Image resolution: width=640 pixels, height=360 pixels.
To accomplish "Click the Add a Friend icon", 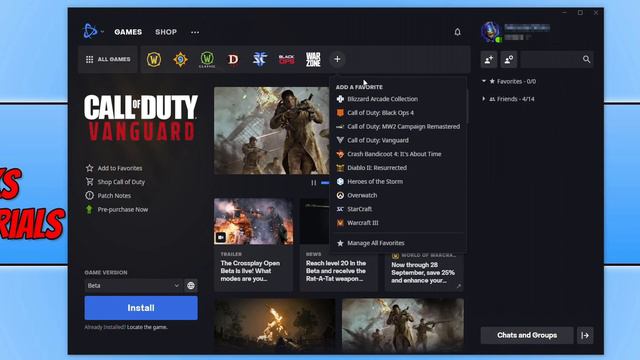I will coord(489,60).
